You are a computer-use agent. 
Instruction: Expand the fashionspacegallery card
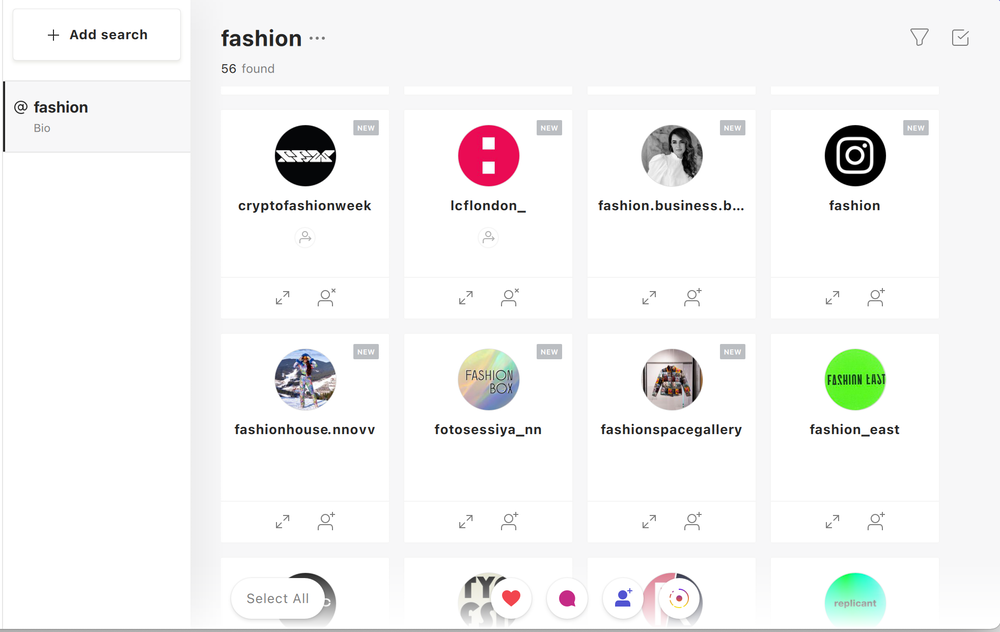click(649, 522)
